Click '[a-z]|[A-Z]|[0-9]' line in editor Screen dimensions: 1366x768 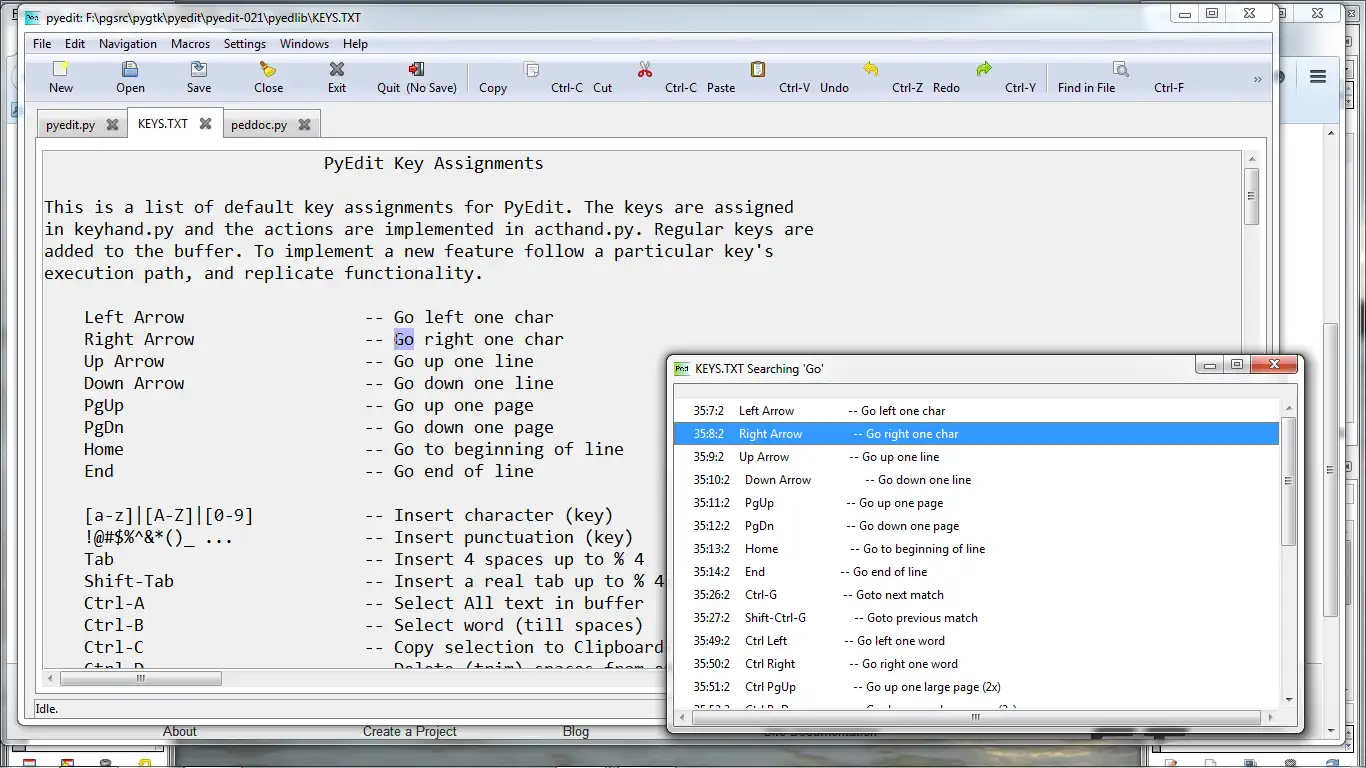[x=169, y=516]
